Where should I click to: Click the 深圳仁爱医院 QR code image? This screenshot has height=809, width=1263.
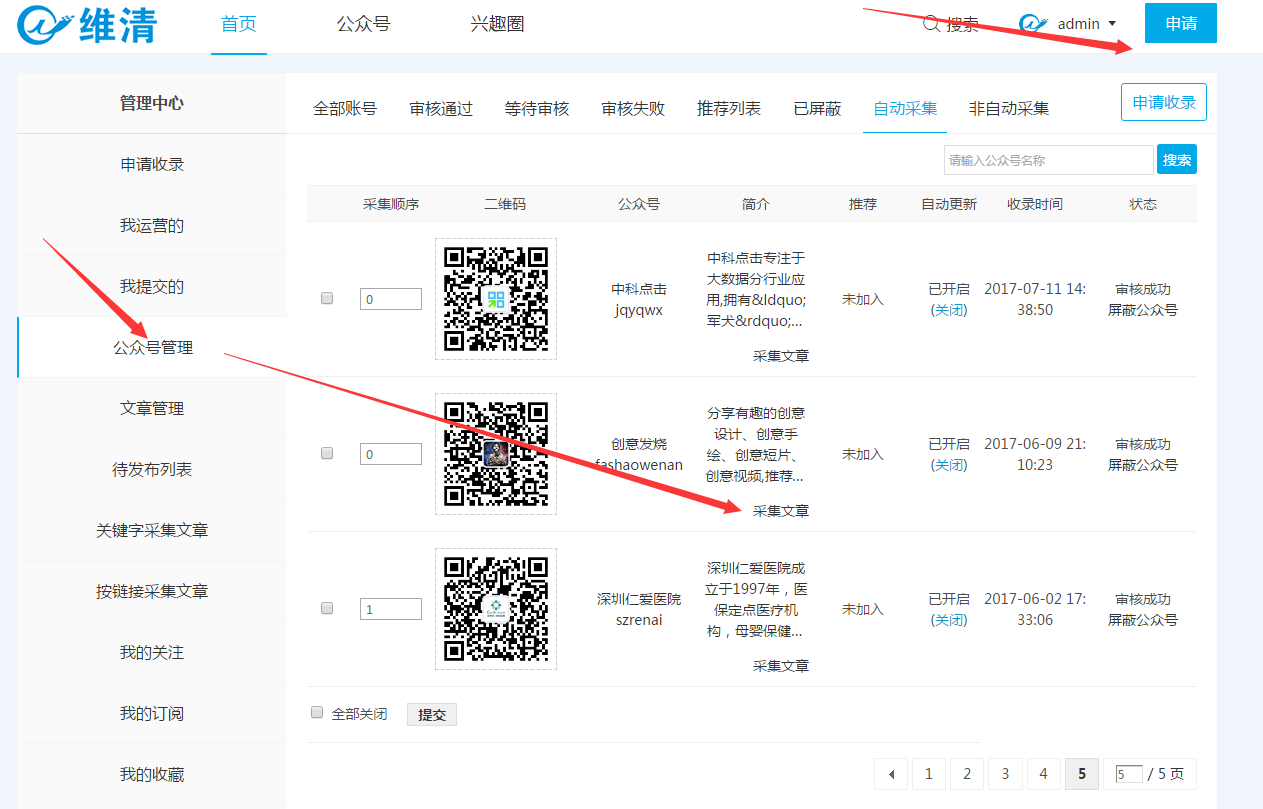496,608
